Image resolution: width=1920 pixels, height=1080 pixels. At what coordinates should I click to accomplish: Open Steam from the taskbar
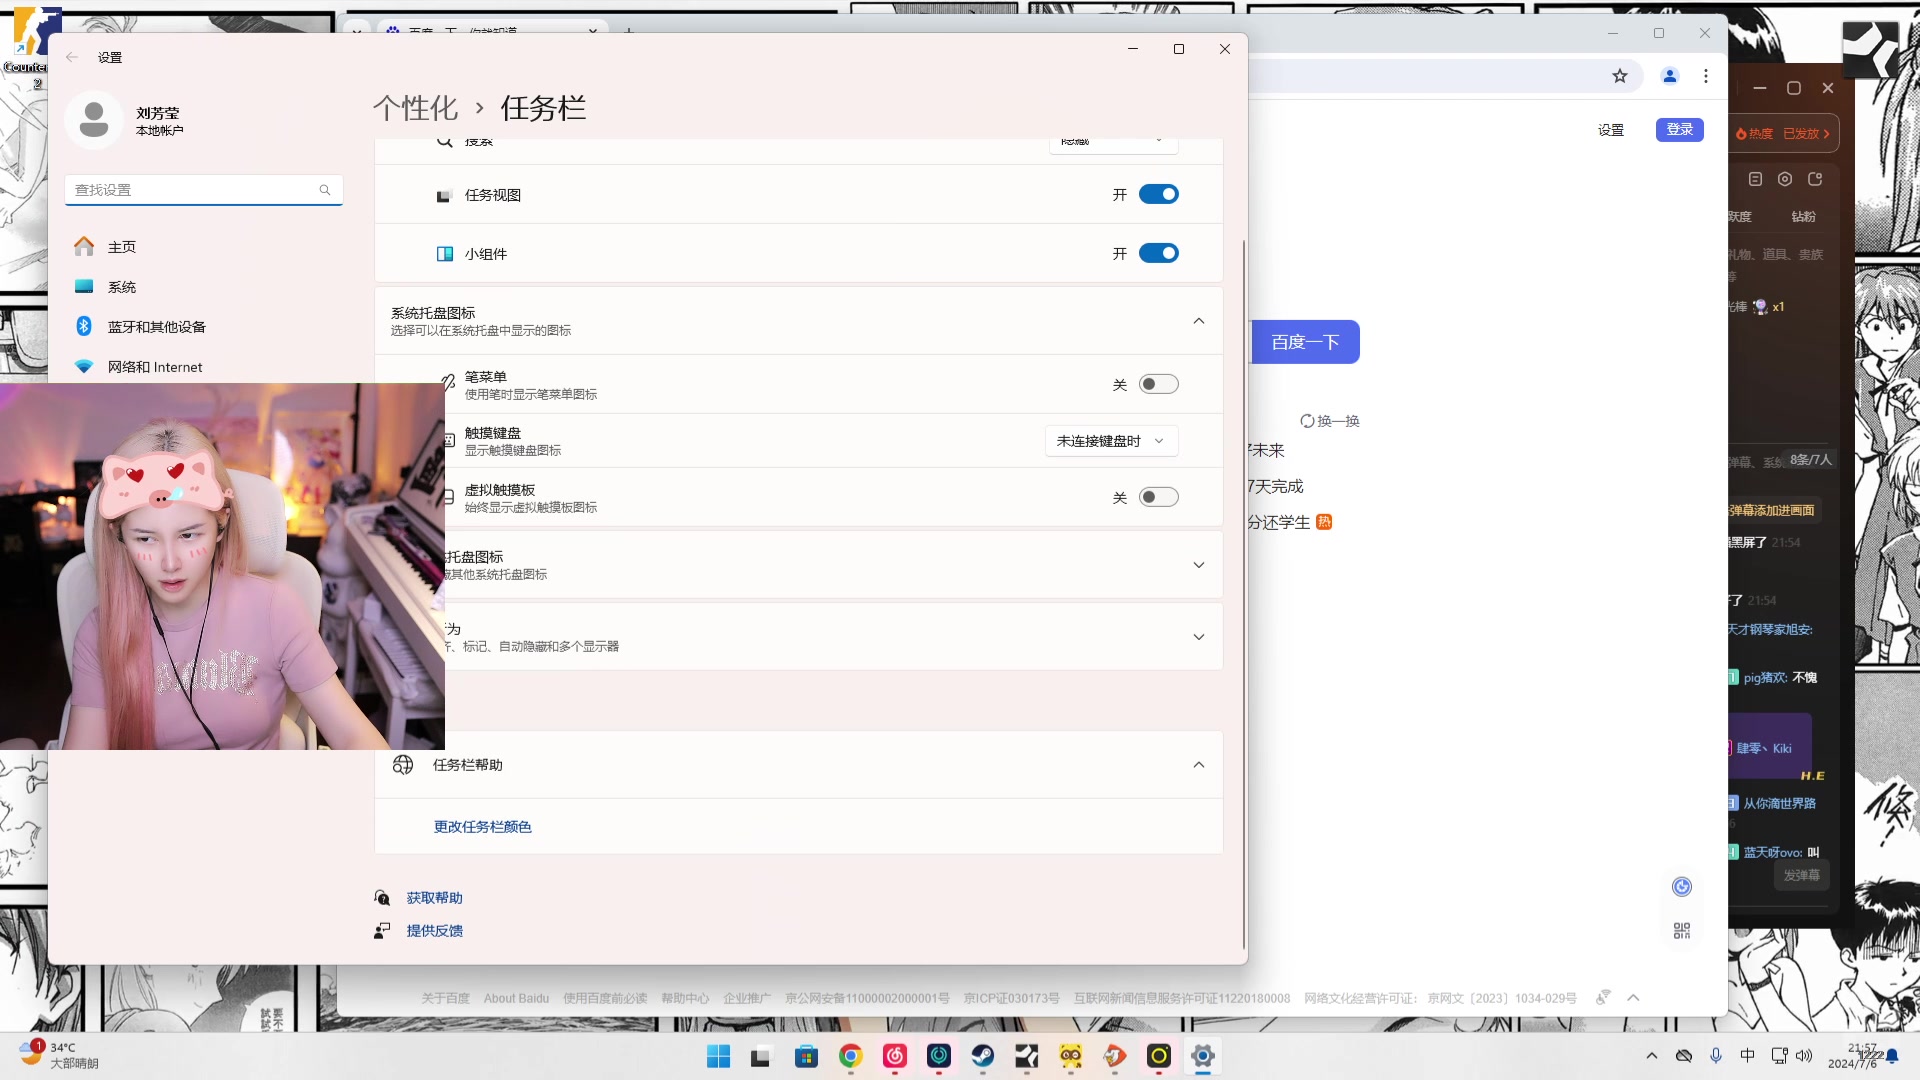click(982, 1056)
